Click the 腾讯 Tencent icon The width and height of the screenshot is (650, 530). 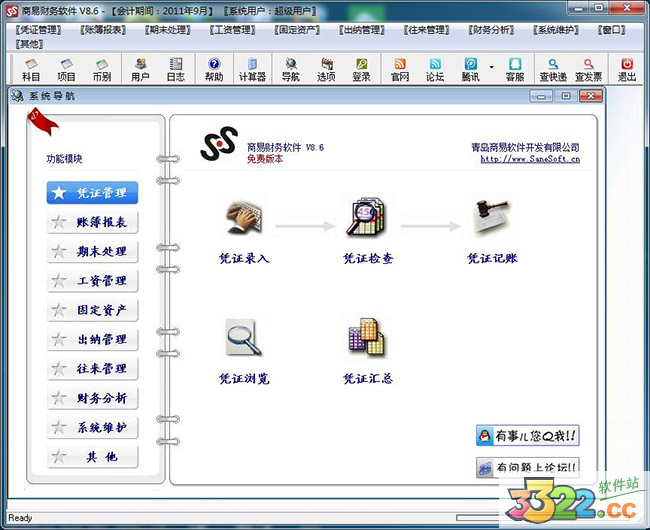click(x=471, y=70)
